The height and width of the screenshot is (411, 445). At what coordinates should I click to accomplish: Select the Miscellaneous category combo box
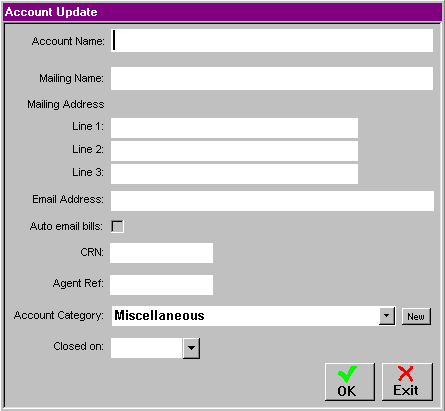coord(253,316)
